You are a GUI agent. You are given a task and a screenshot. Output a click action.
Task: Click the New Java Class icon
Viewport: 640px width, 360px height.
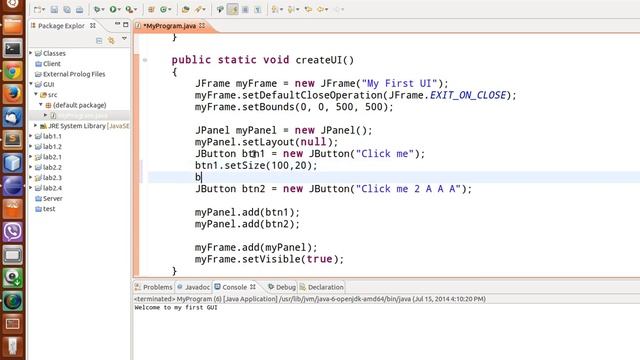point(164,9)
